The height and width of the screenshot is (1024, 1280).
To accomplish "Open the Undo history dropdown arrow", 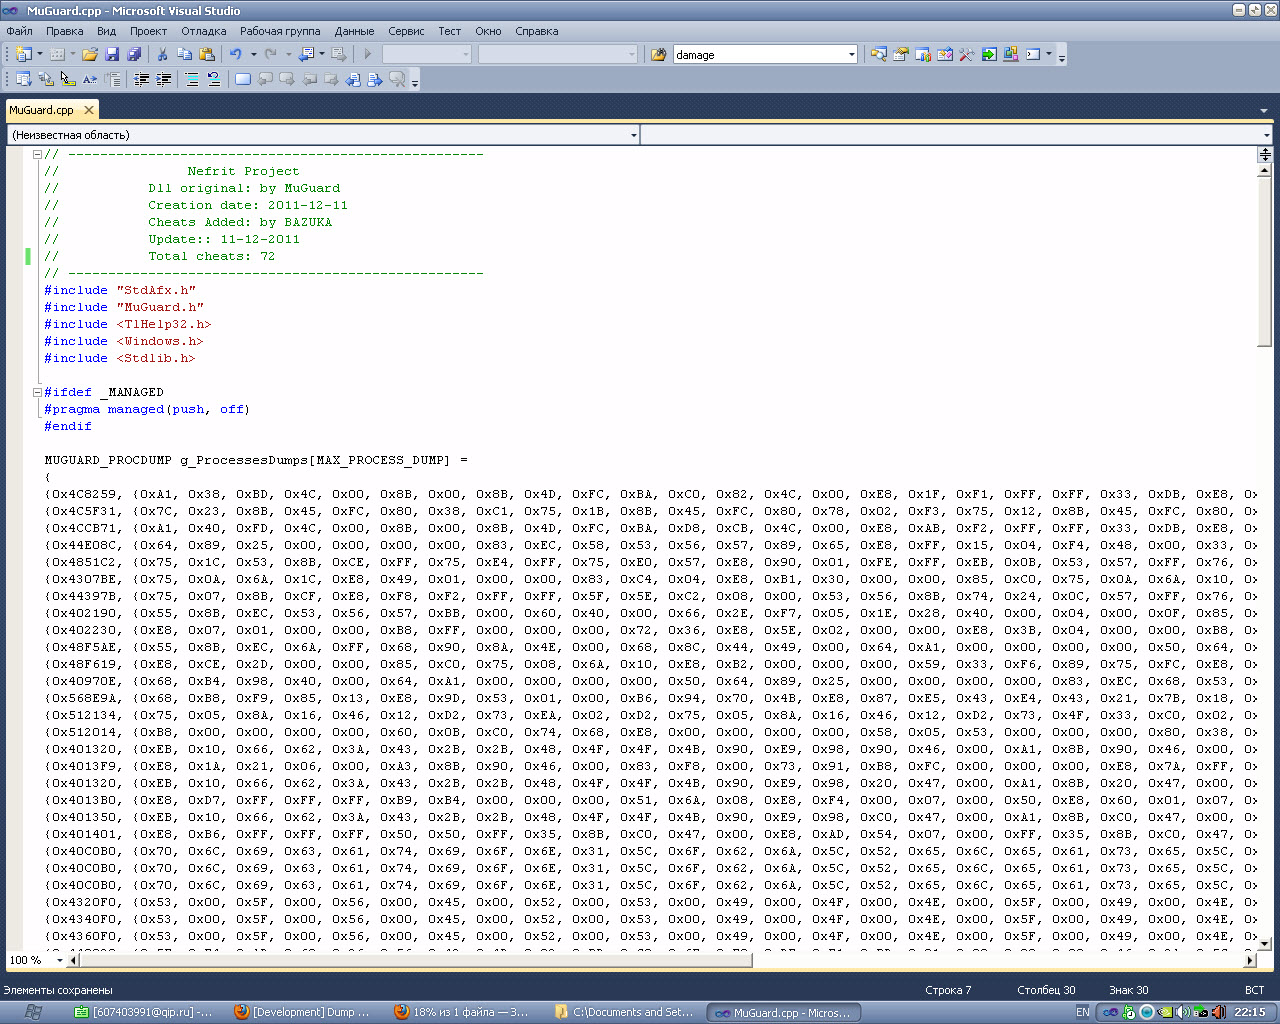I will pos(253,54).
